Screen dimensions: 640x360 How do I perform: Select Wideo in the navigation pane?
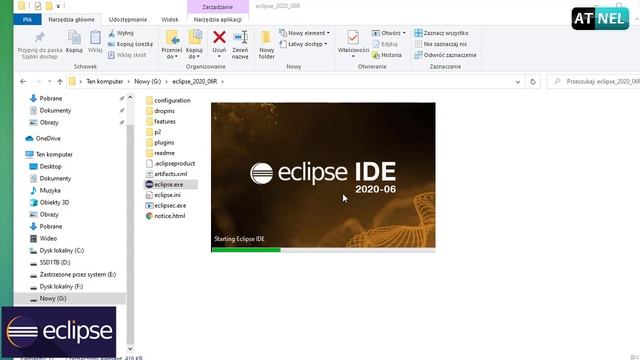48,238
